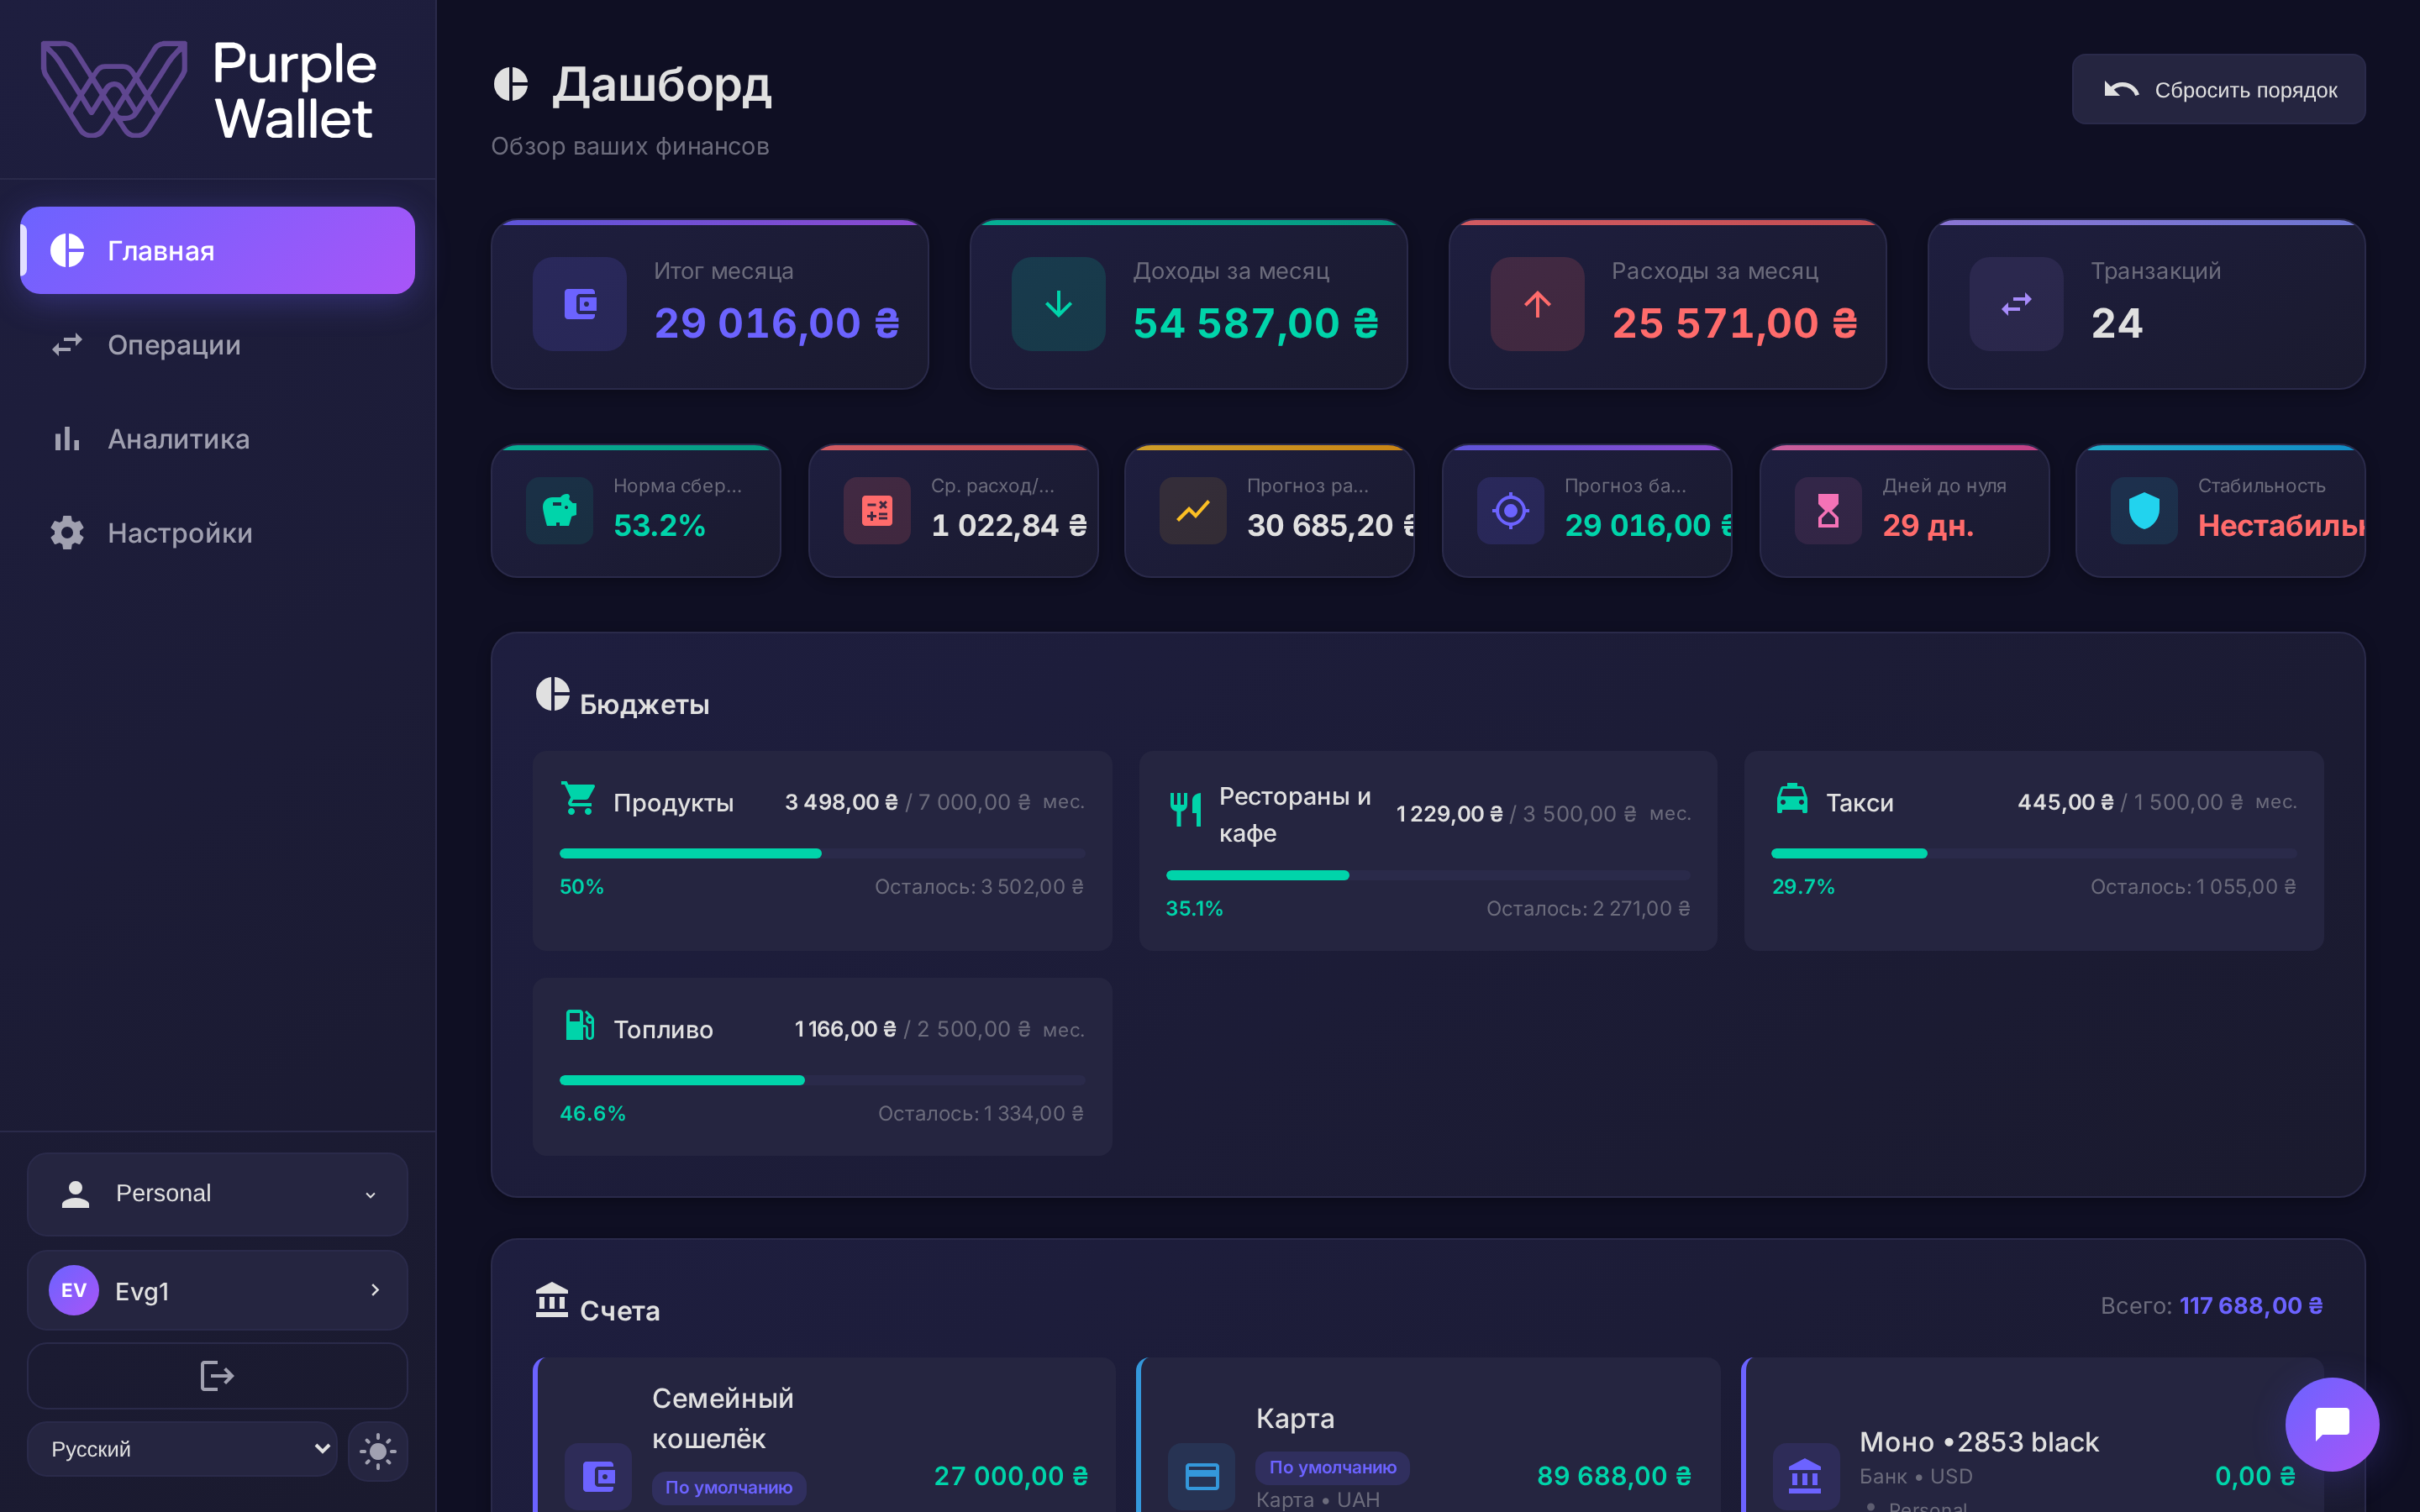Click the shield icon in Стабильность card
The width and height of the screenshot is (2420, 1512).
2143,511
